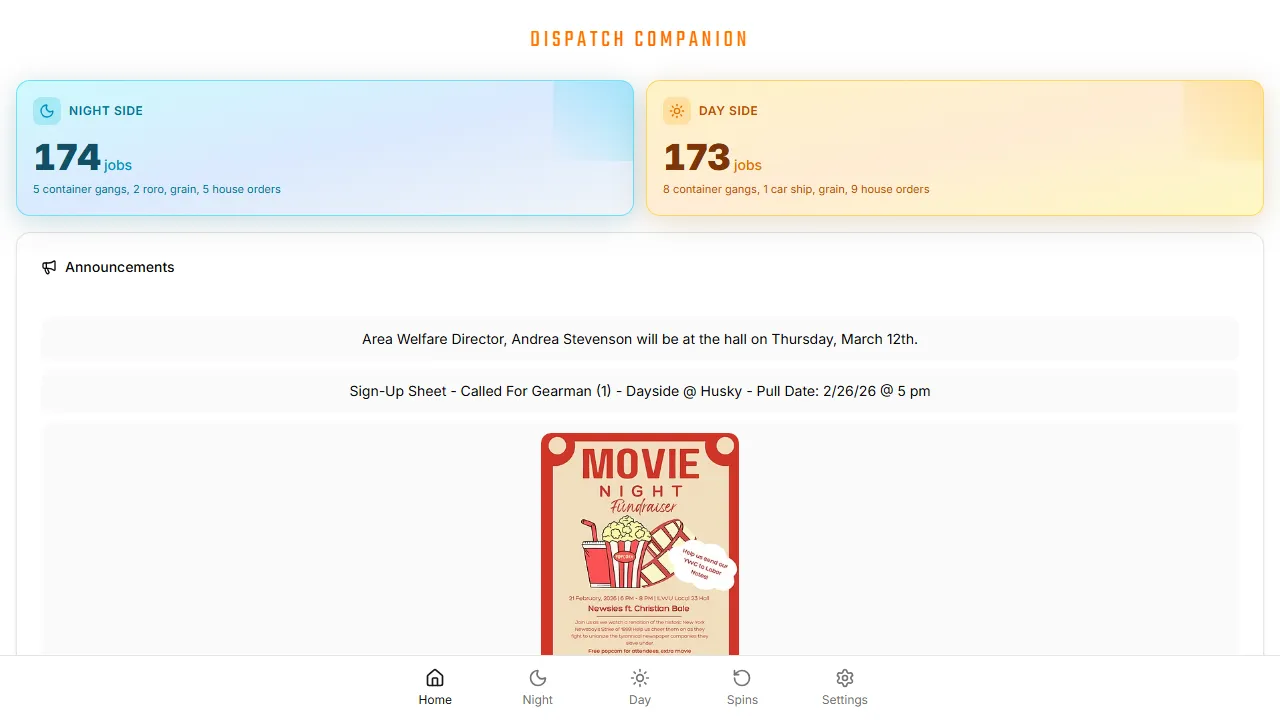Select the Night moon icon in bottom navigation
This screenshot has width=1280, height=720.
pos(537,678)
